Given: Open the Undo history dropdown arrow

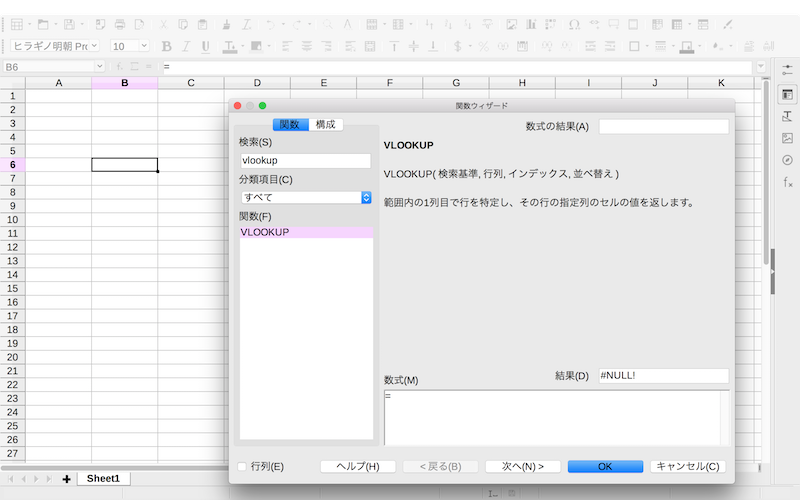Looking at the screenshot, I should click(282, 24).
